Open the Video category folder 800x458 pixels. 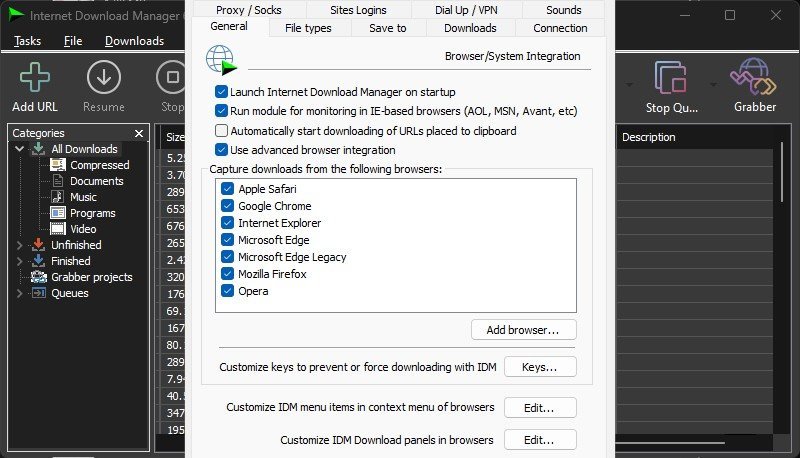coord(83,229)
